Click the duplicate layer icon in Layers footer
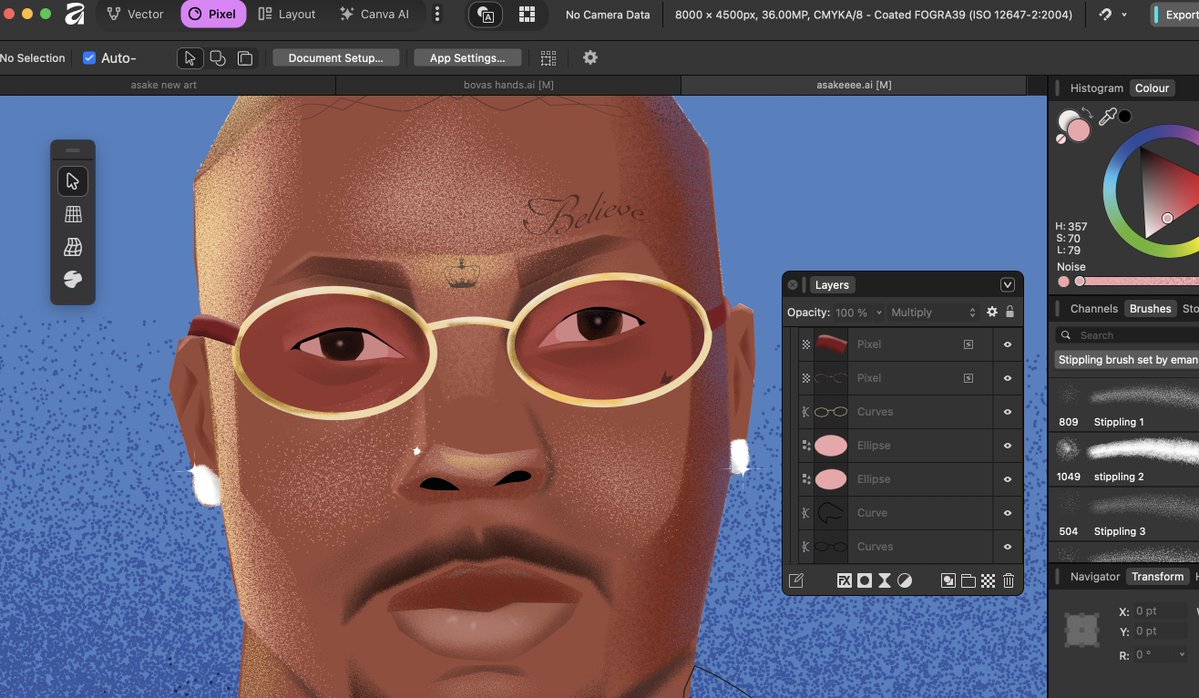Image resolution: width=1199 pixels, height=698 pixels. point(948,580)
